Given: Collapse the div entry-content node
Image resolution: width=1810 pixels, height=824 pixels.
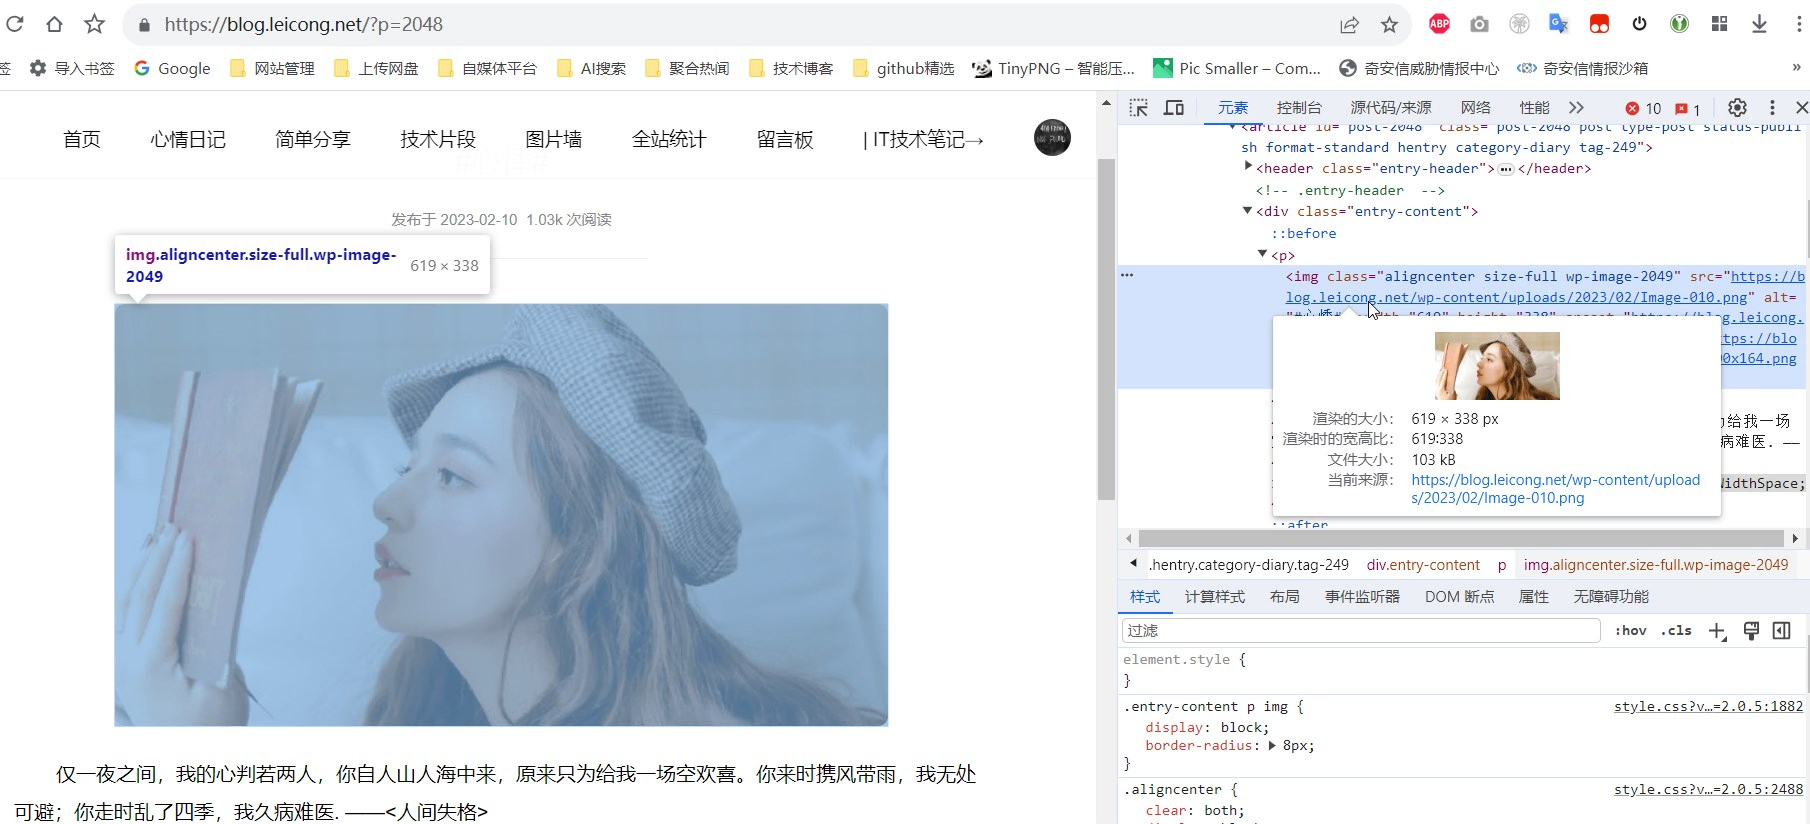Looking at the screenshot, I should pyautogui.click(x=1247, y=211).
